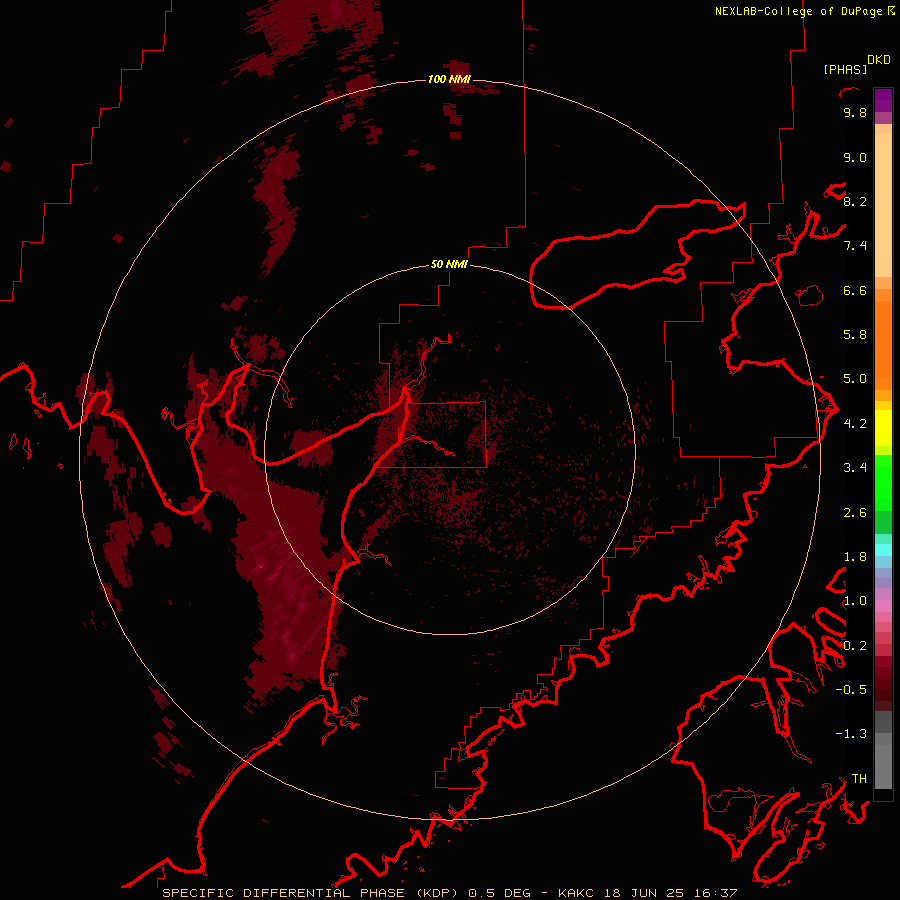Click the -0.5 scale value

[x=851, y=690]
